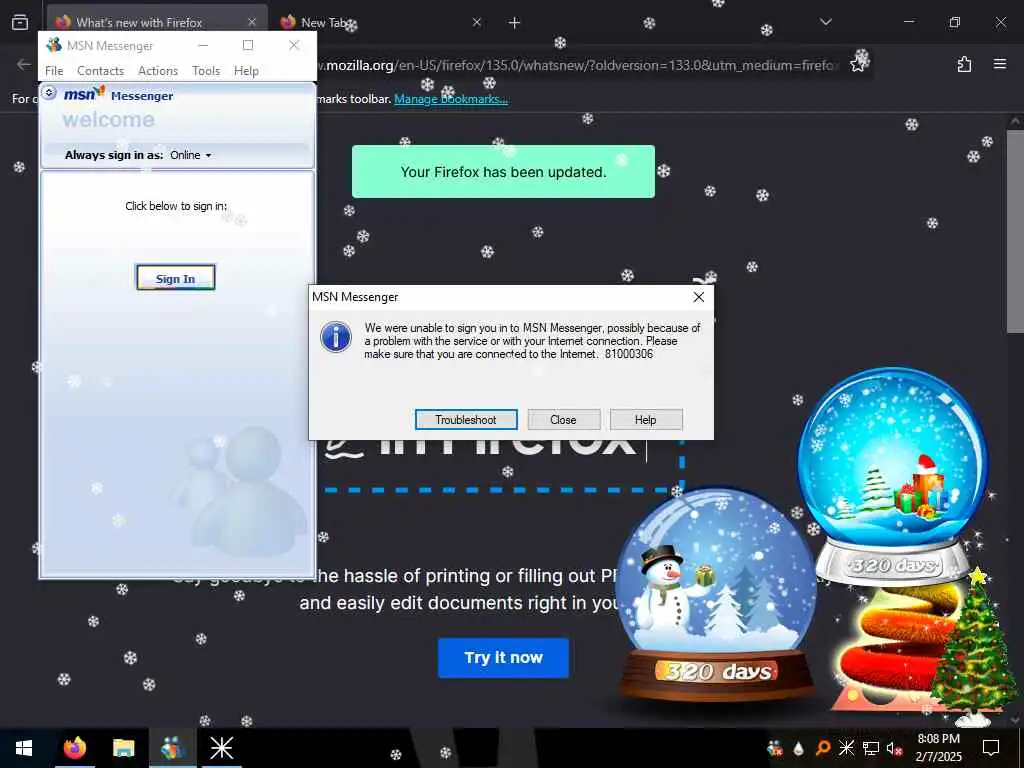Open the File menu in MSN Messenger
The width and height of the screenshot is (1024, 768).
tap(54, 71)
